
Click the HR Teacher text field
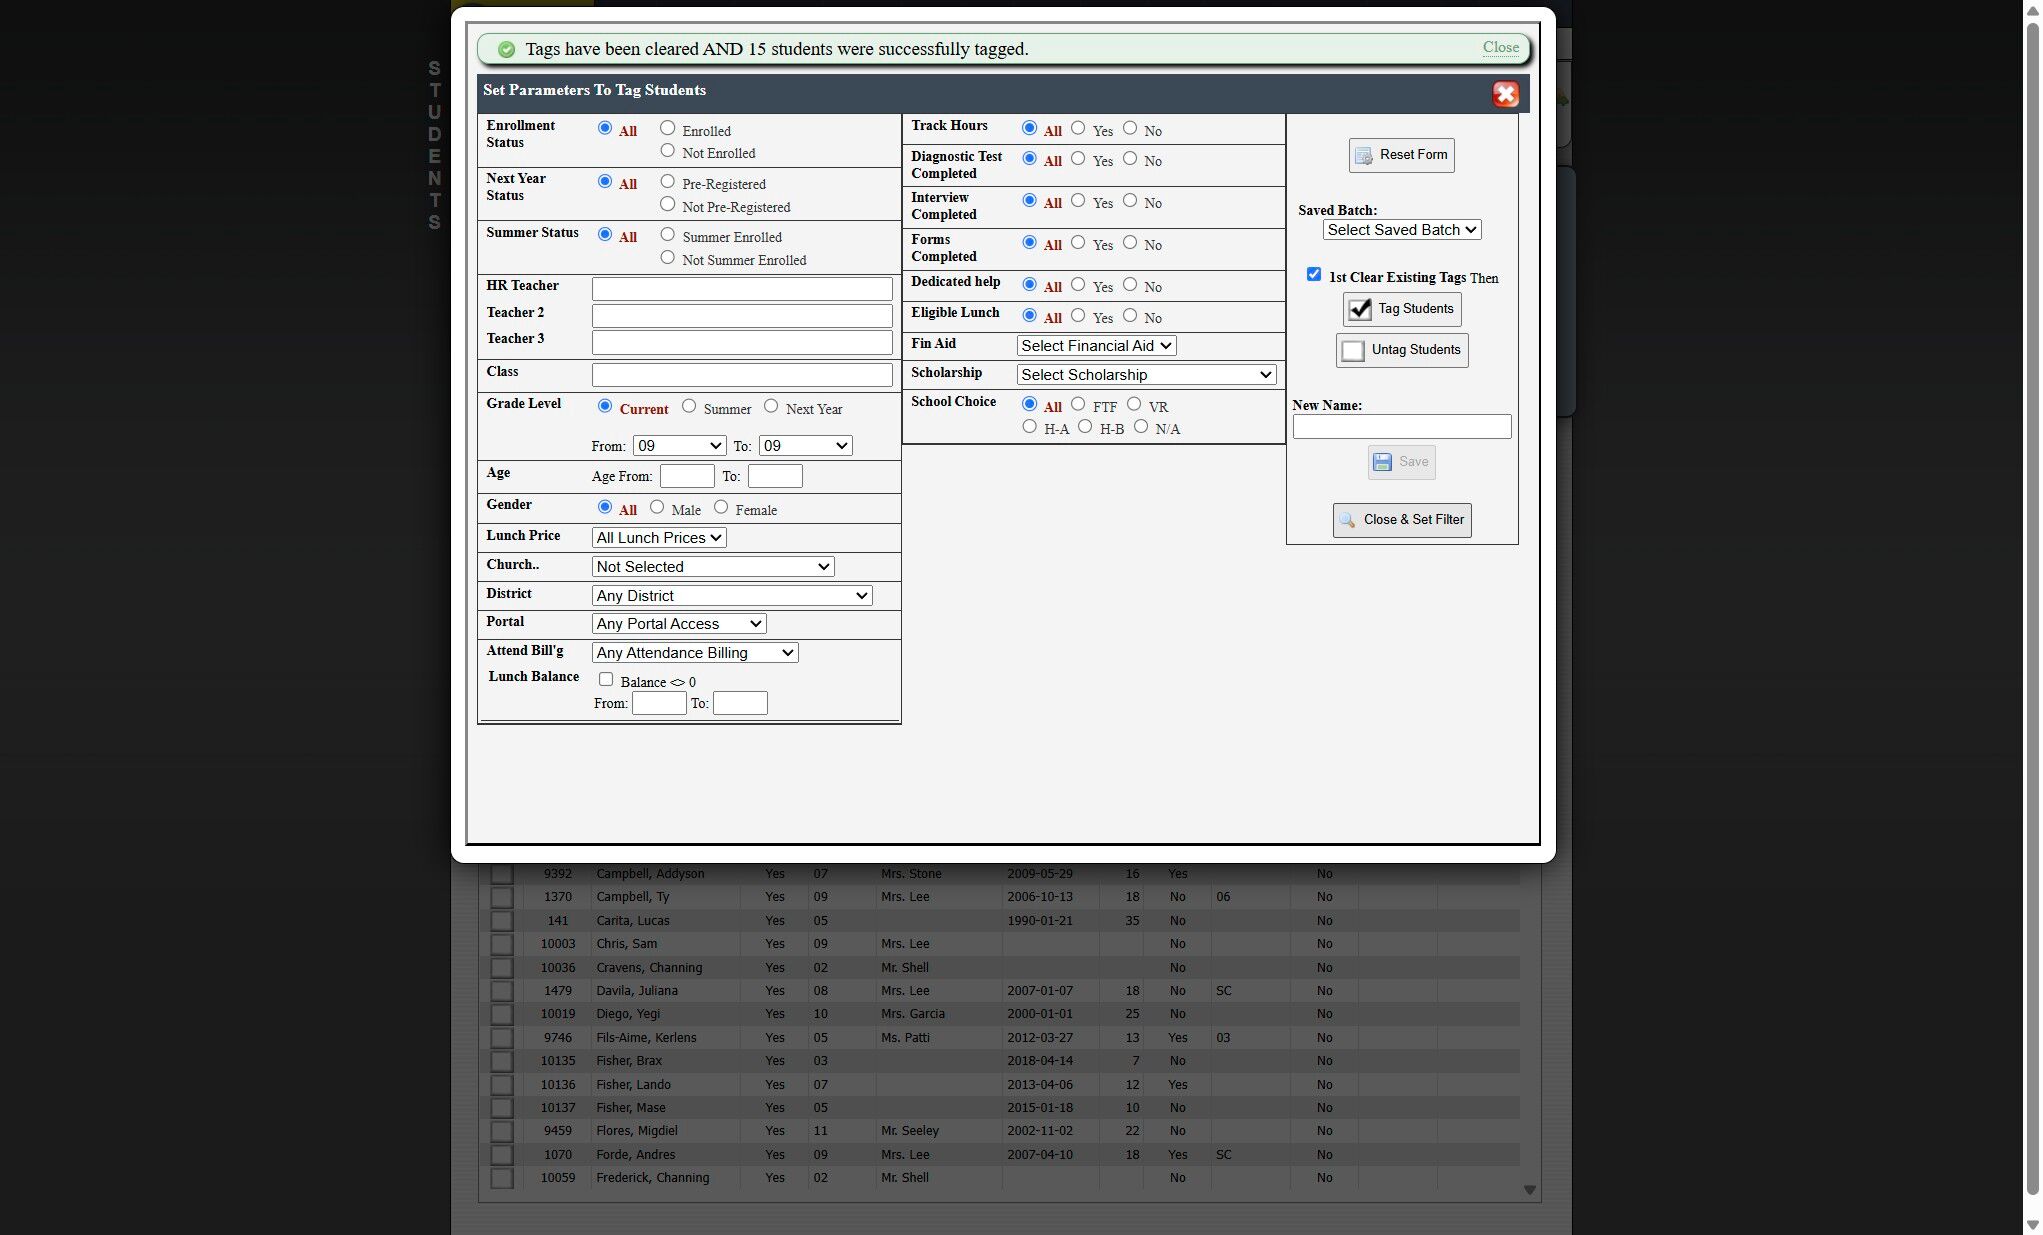click(742, 289)
